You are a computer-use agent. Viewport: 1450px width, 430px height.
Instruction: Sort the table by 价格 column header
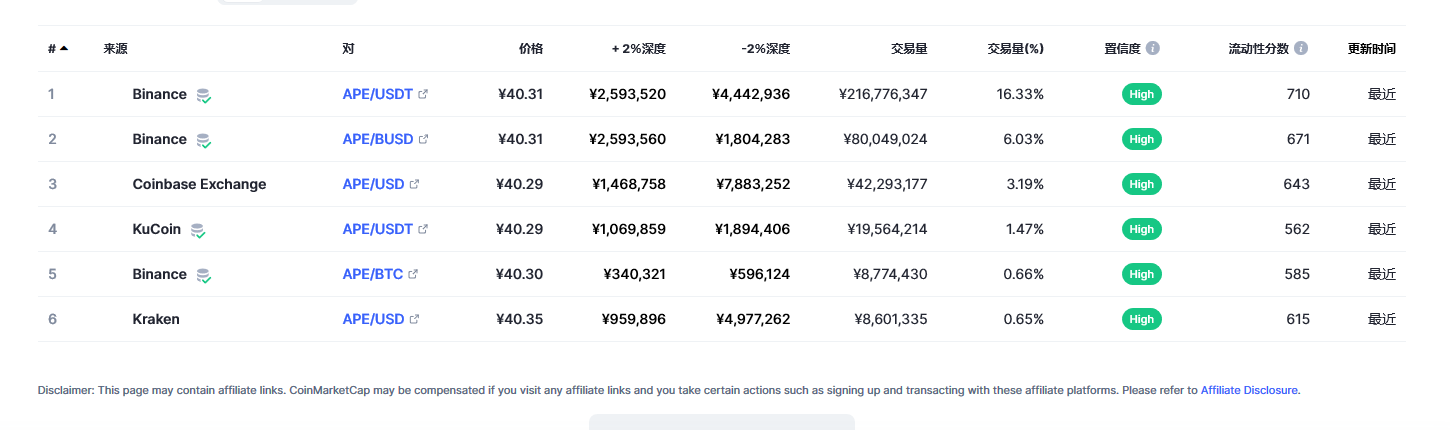[531, 48]
